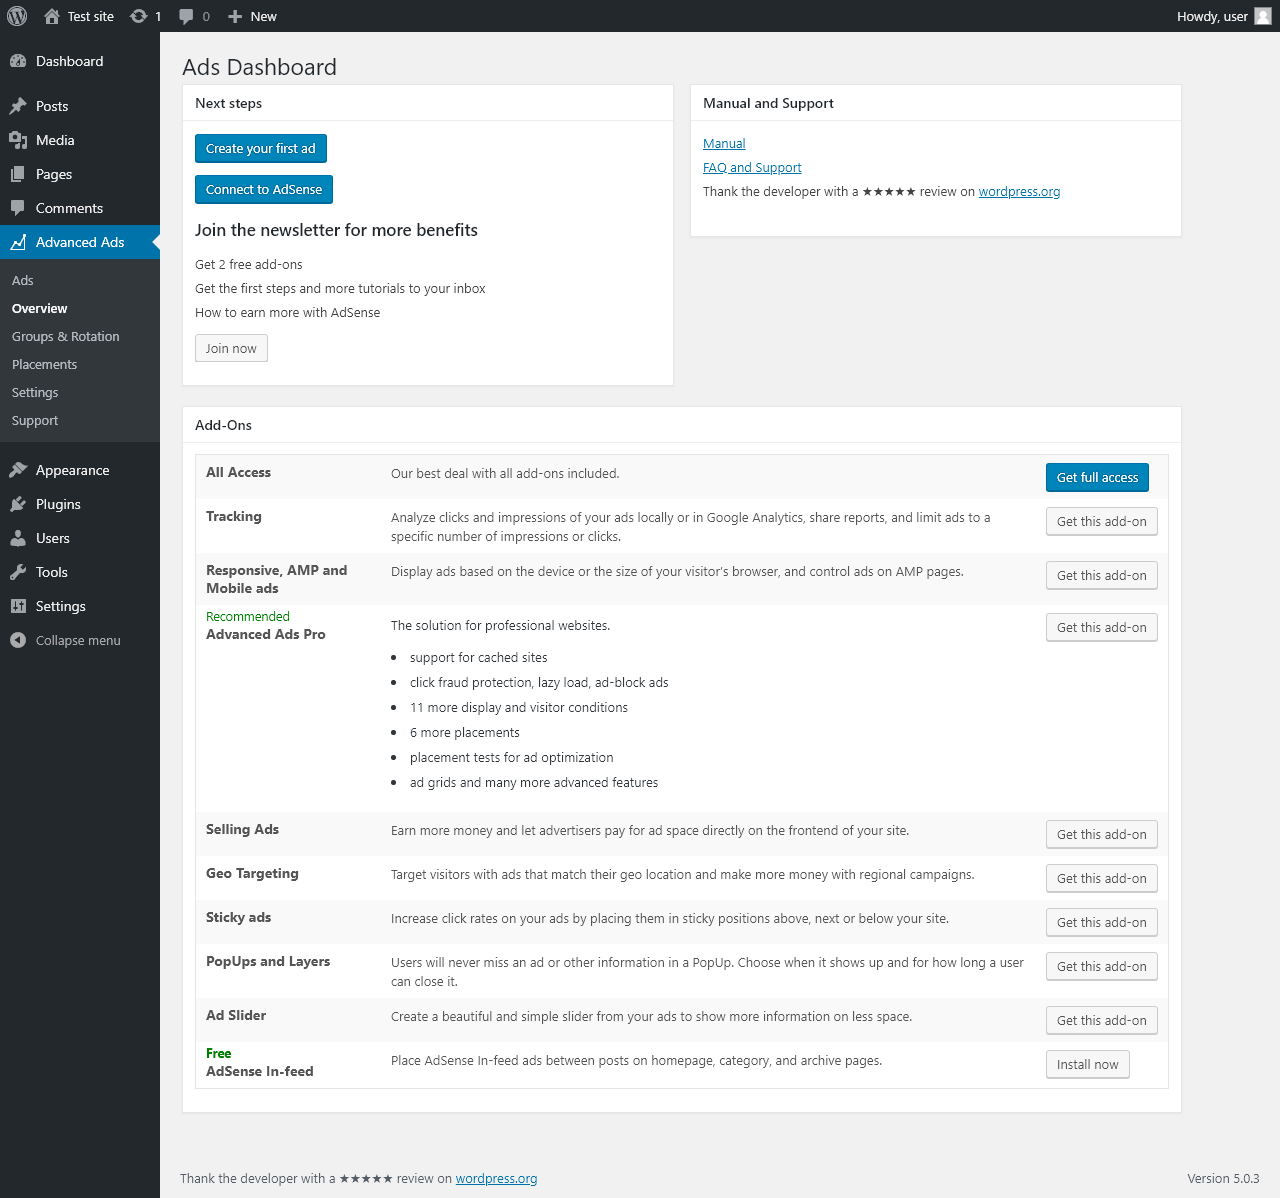Click the Recommended label above Advanced Ads Pro
Viewport: 1280px width, 1198px height.
click(248, 617)
